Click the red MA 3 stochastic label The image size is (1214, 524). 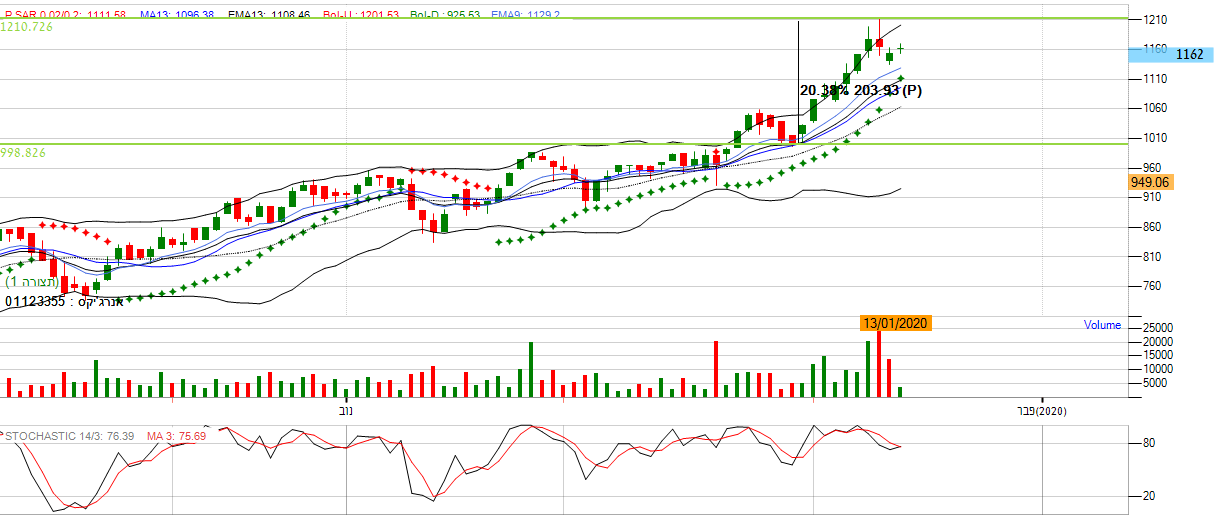point(177,436)
